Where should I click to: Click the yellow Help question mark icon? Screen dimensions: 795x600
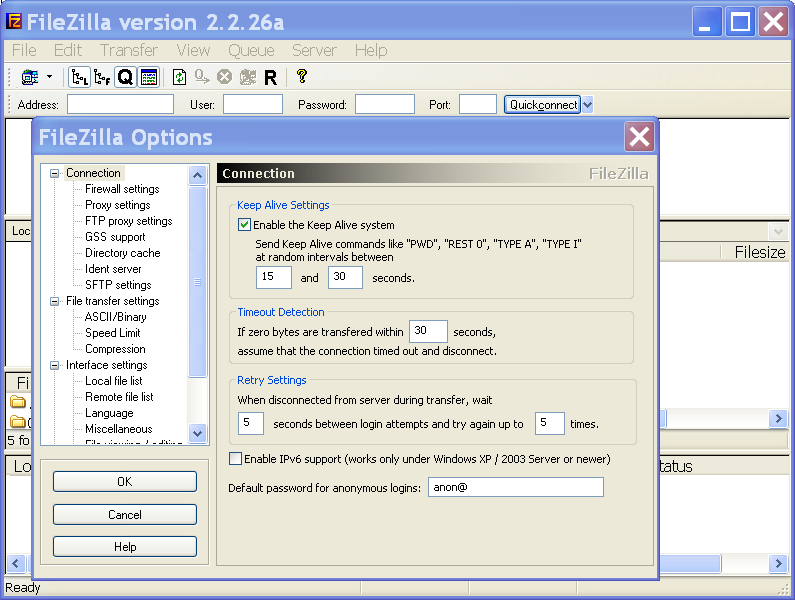point(302,77)
